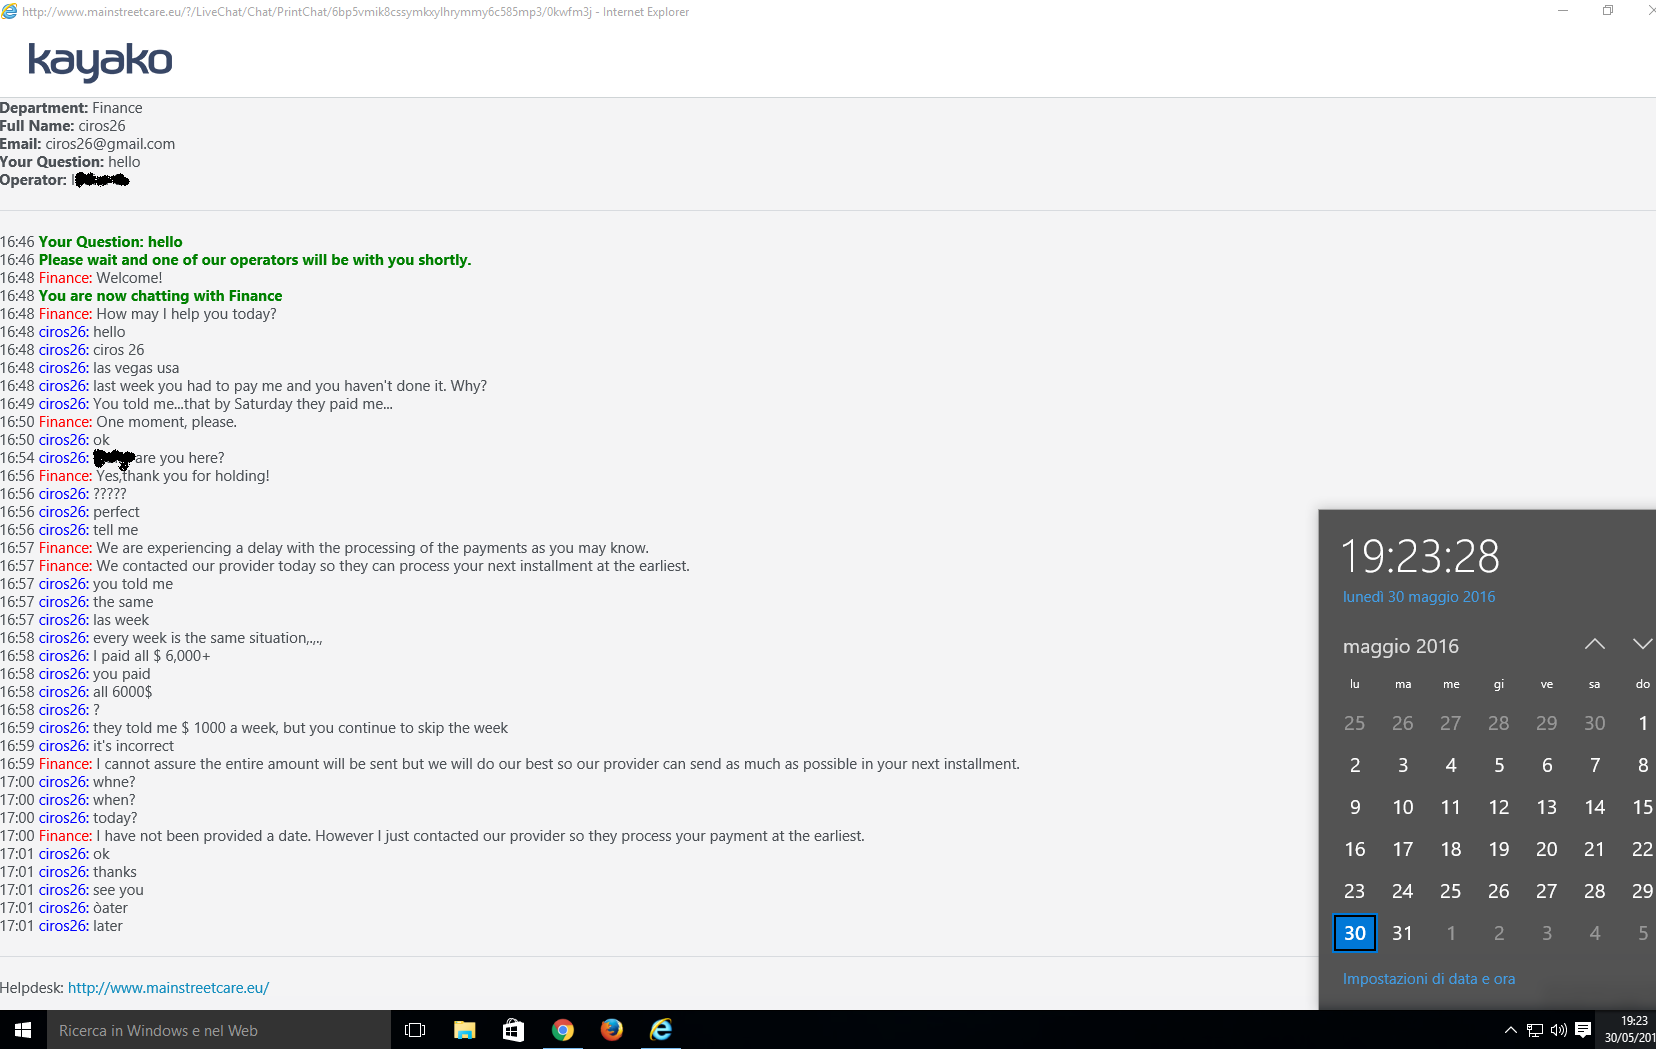Open the mainstreetcare.eu helpdesk link

click(x=168, y=988)
